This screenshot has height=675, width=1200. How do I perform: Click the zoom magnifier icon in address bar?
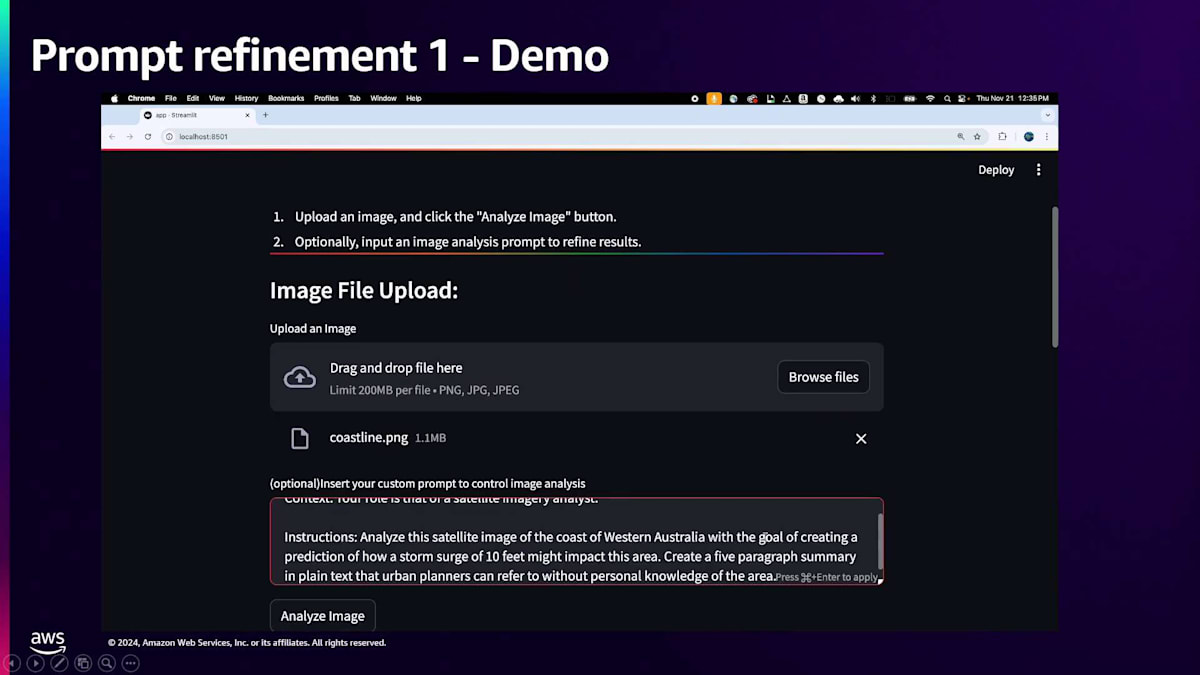961,136
